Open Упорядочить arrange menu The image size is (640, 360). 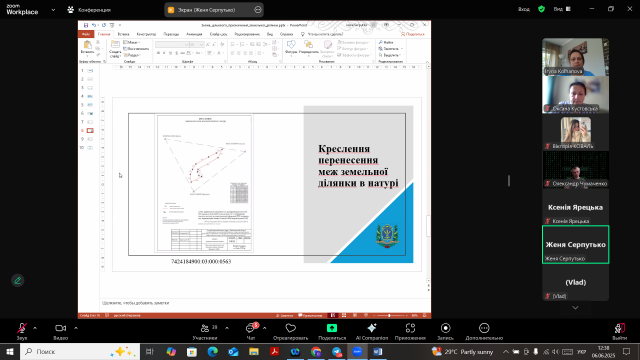click(x=309, y=48)
